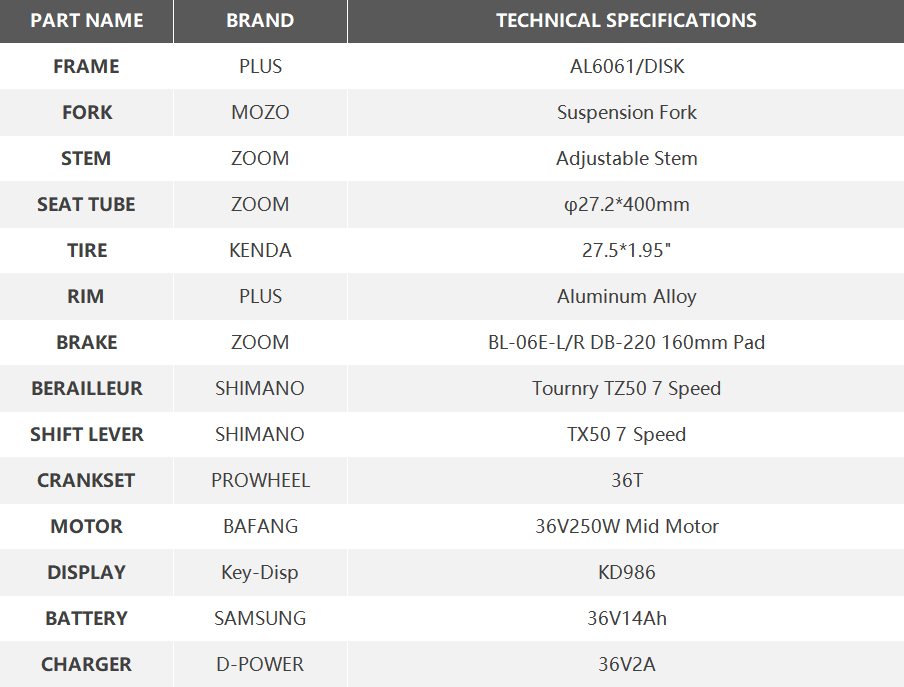
Task: Click the BERAILLEUR row label
Action: click(86, 389)
